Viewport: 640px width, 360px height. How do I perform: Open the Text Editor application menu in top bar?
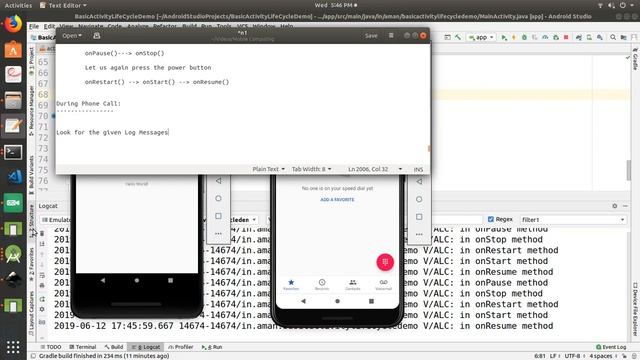click(x=63, y=5)
